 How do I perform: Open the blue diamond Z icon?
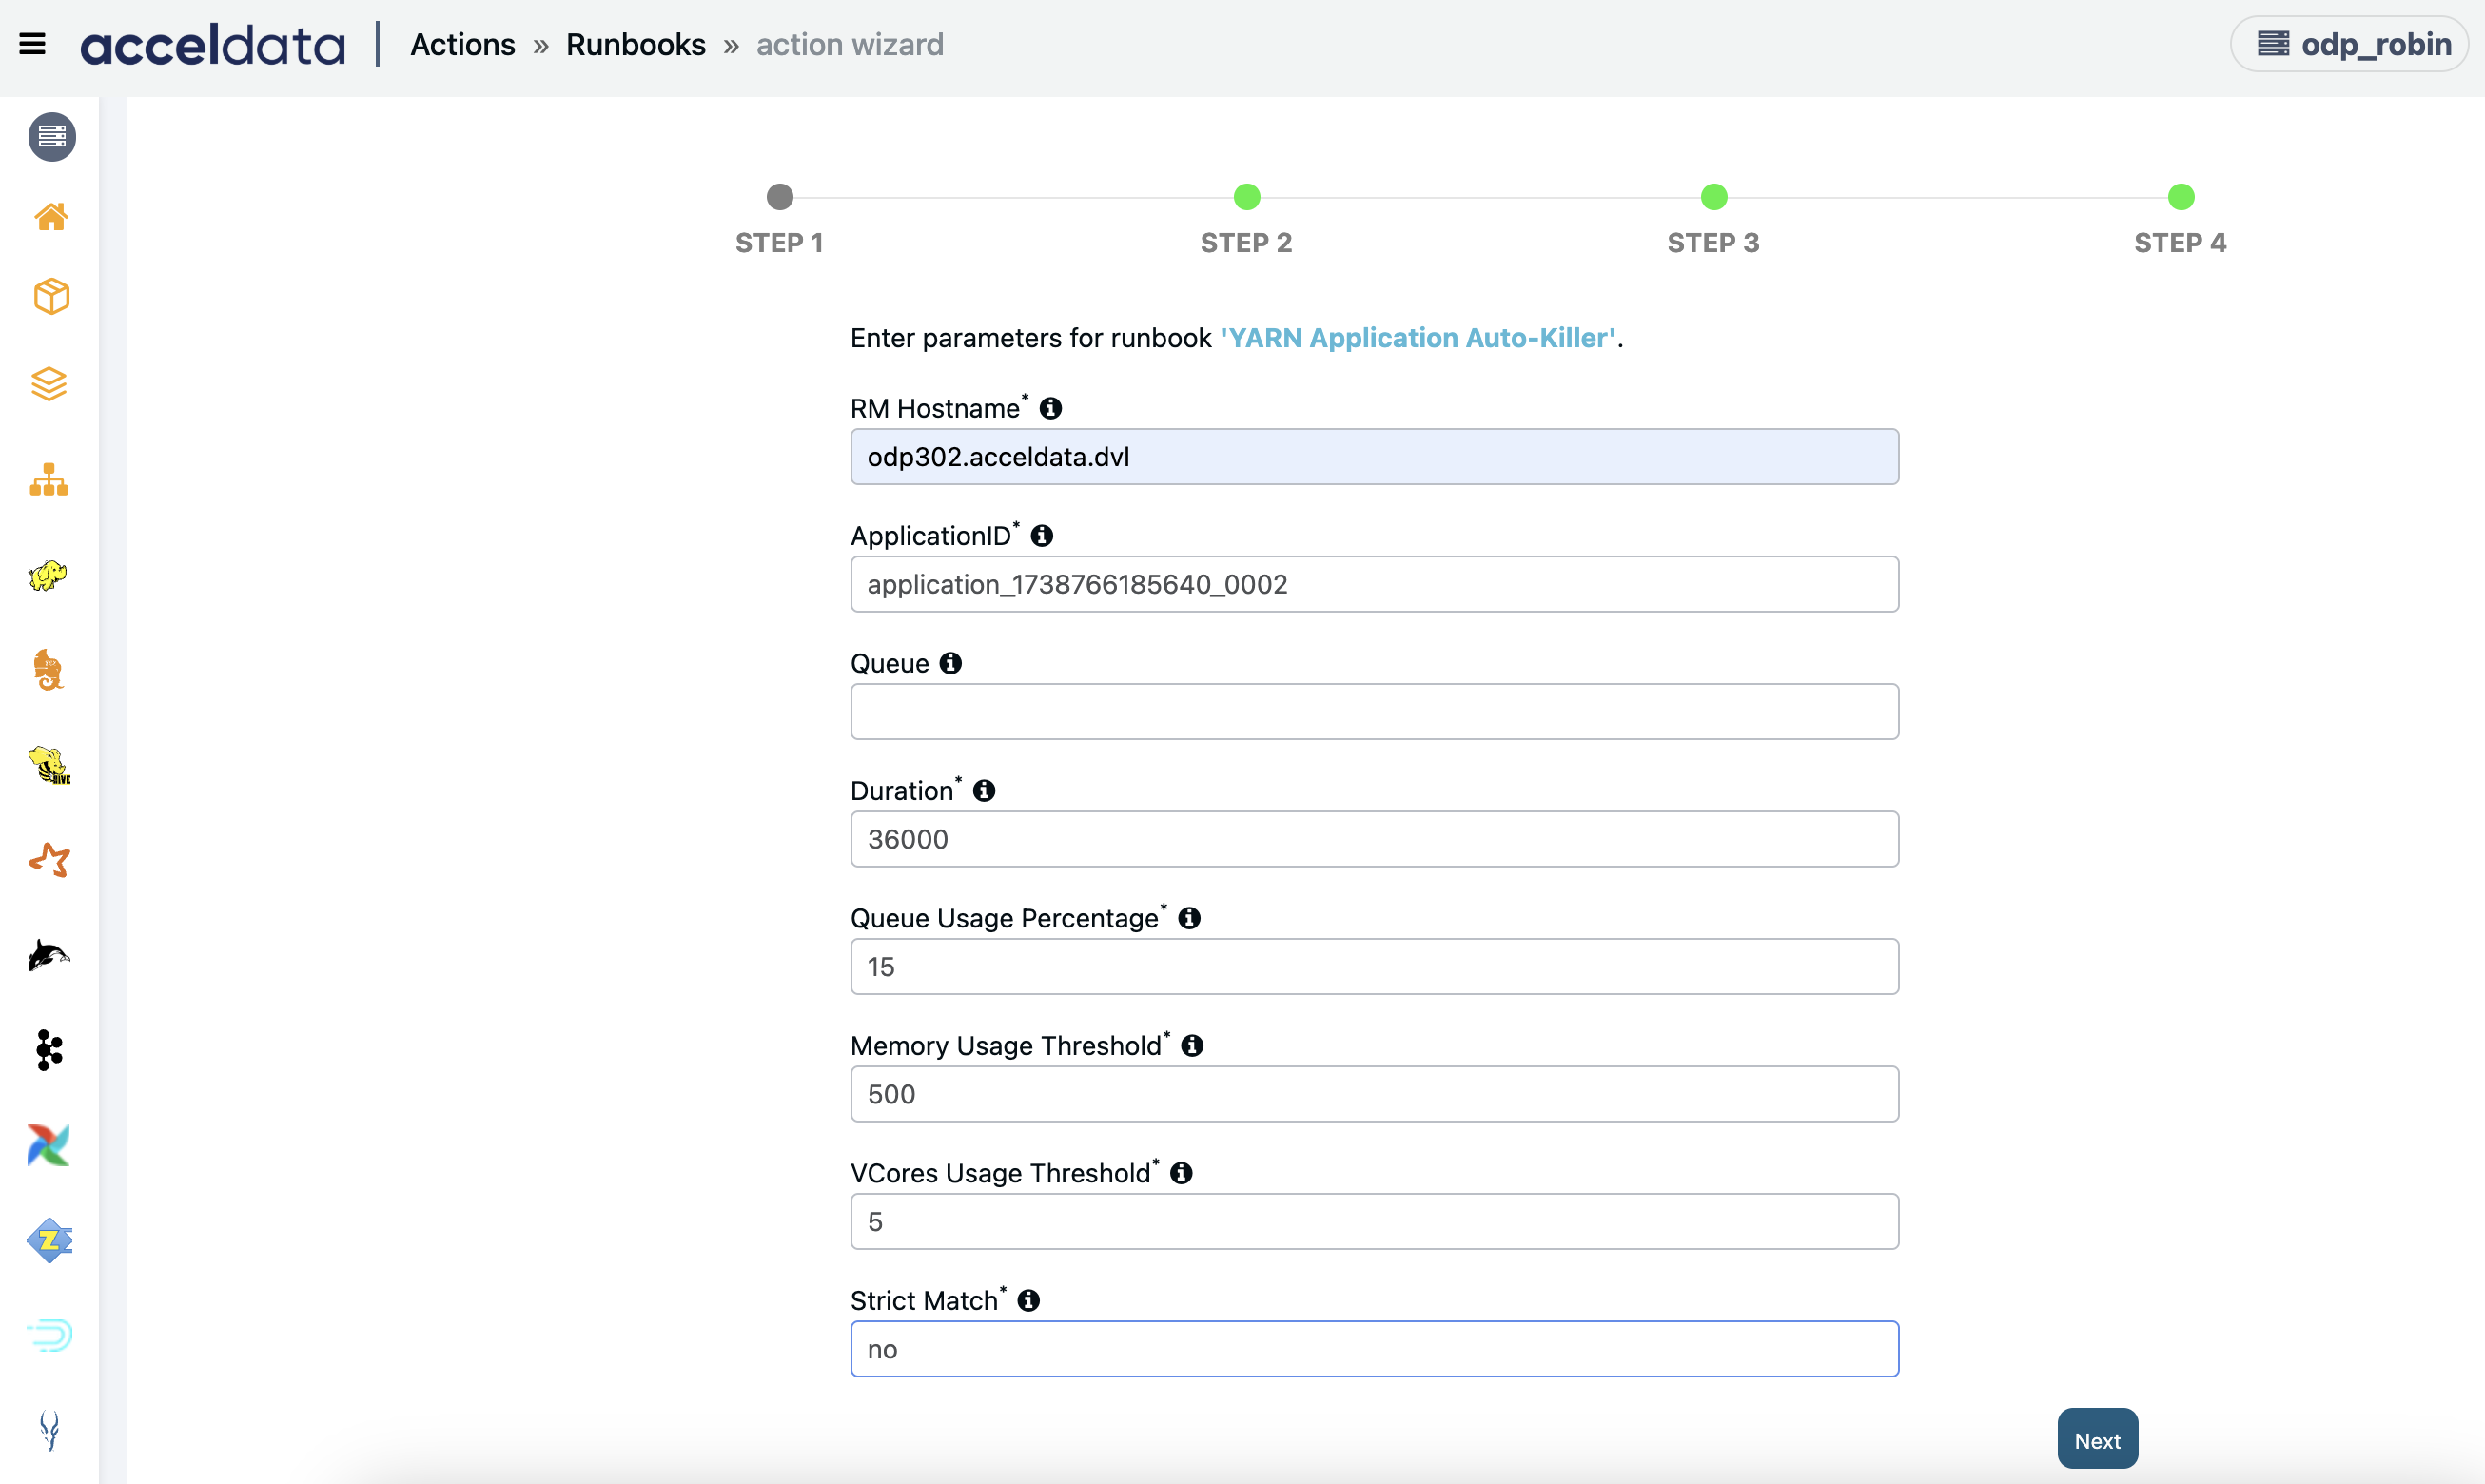tap(49, 1240)
